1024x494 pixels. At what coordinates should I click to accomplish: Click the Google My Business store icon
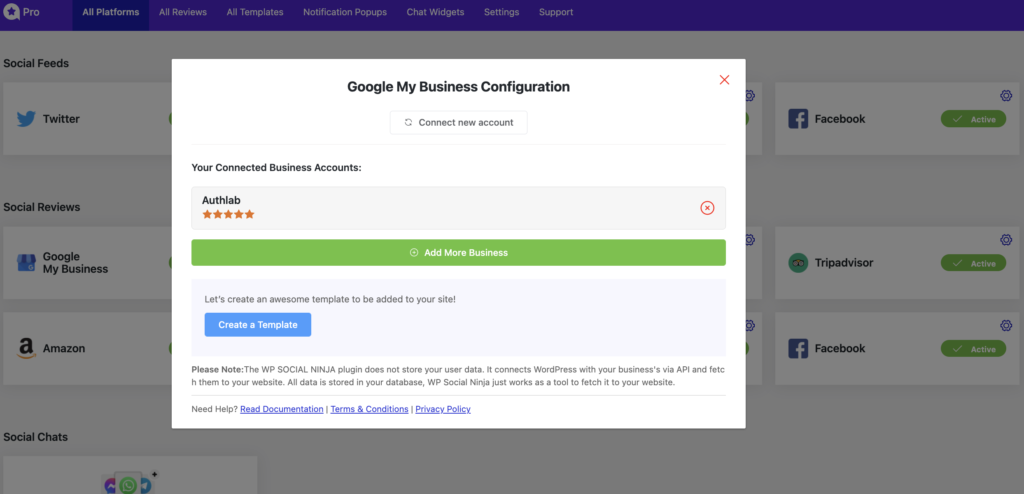click(x=26, y=263)
